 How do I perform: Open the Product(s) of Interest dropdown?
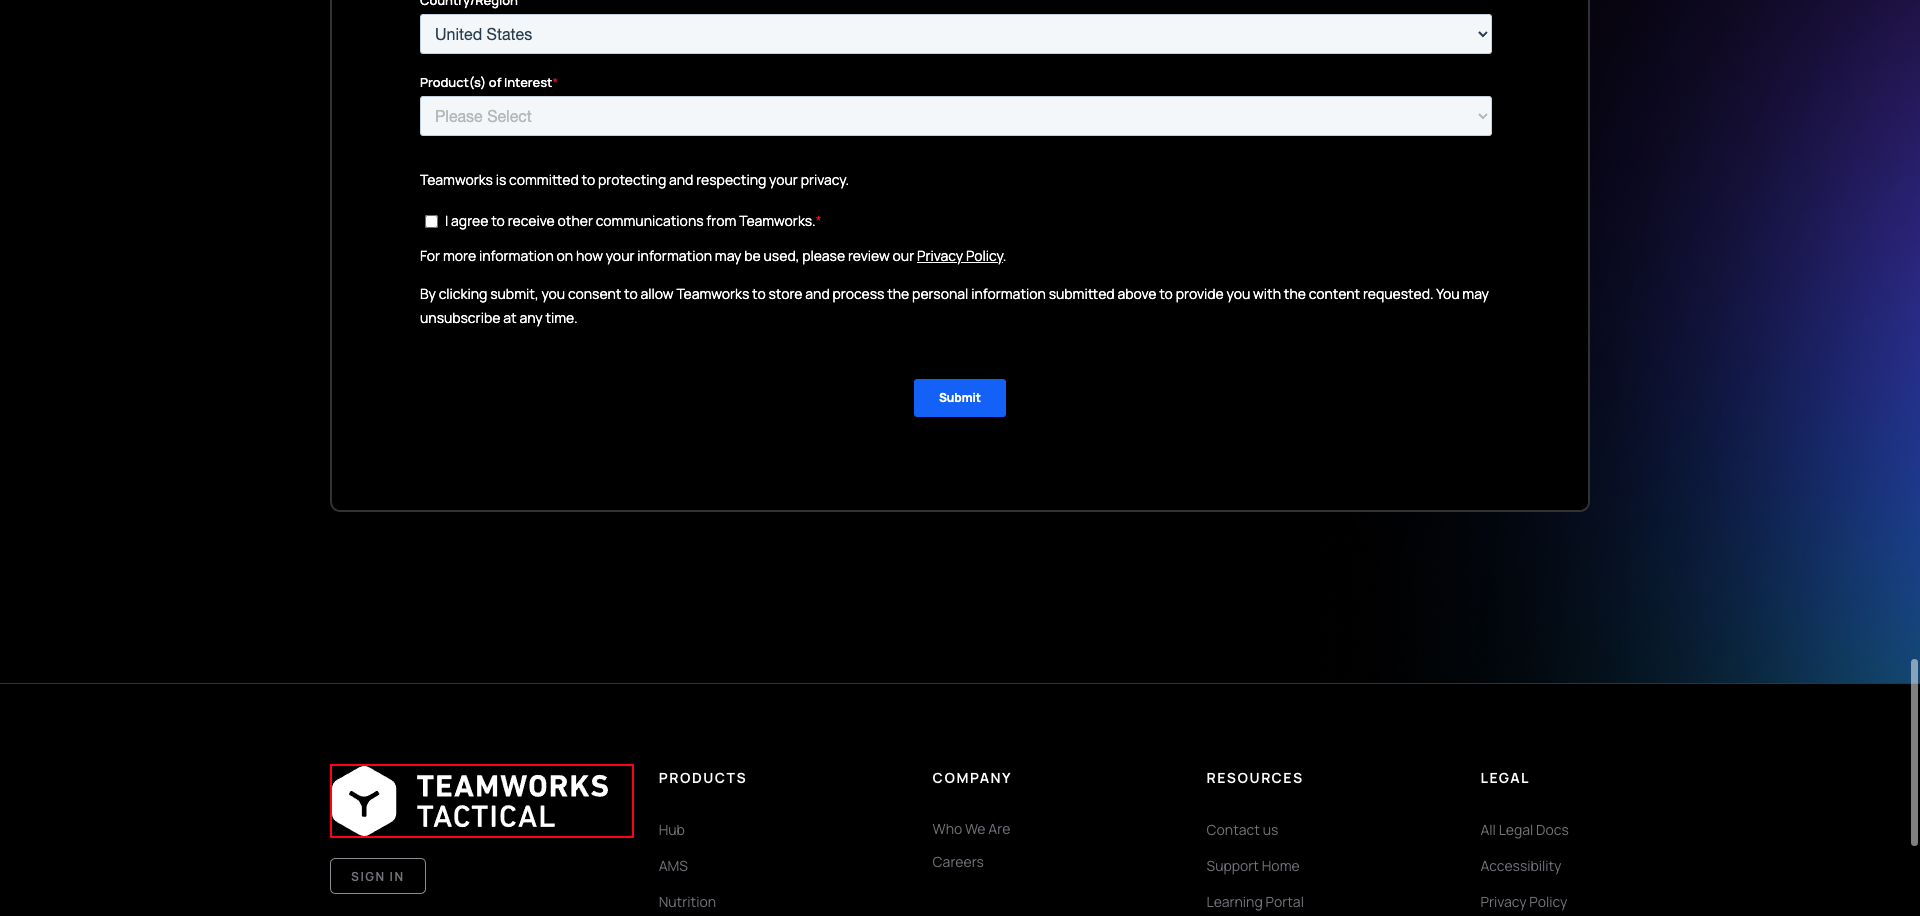955,115
